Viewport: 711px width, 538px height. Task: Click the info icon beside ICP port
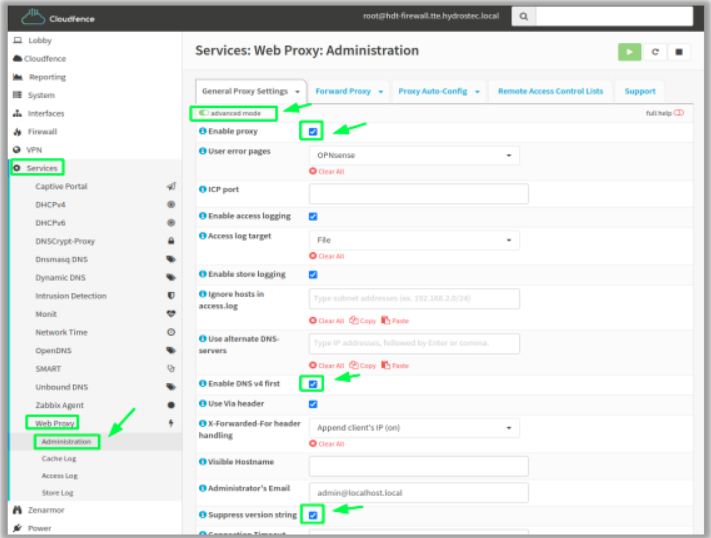[x=203, y=189]
